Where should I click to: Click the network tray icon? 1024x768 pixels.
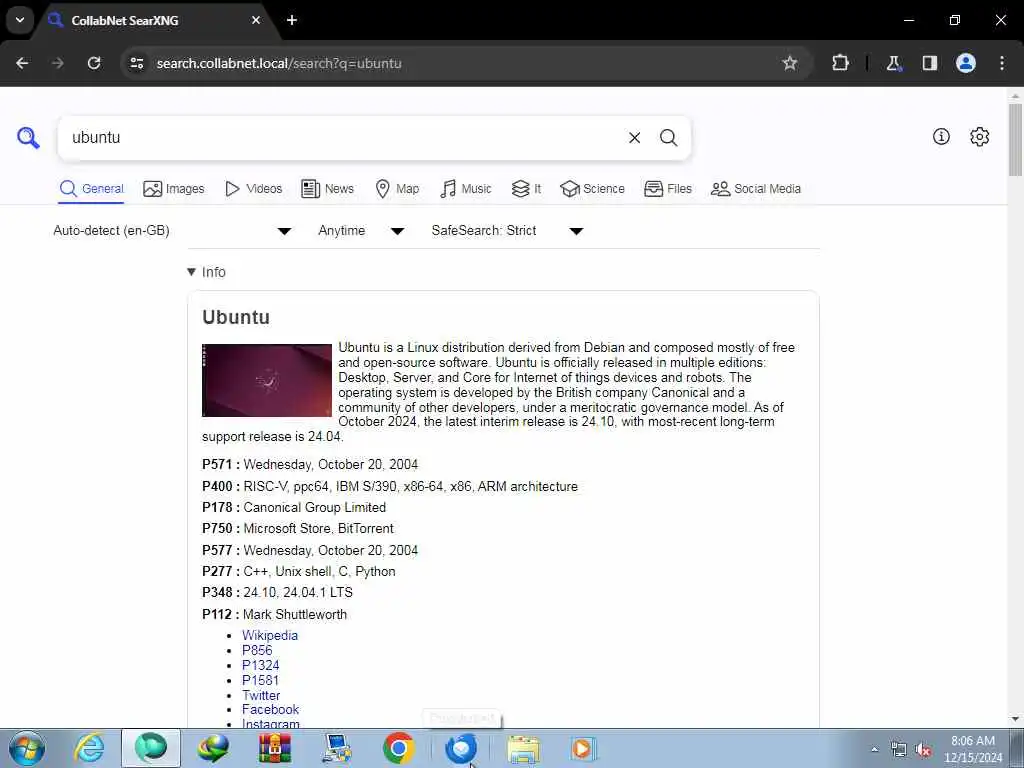(899, 750)
